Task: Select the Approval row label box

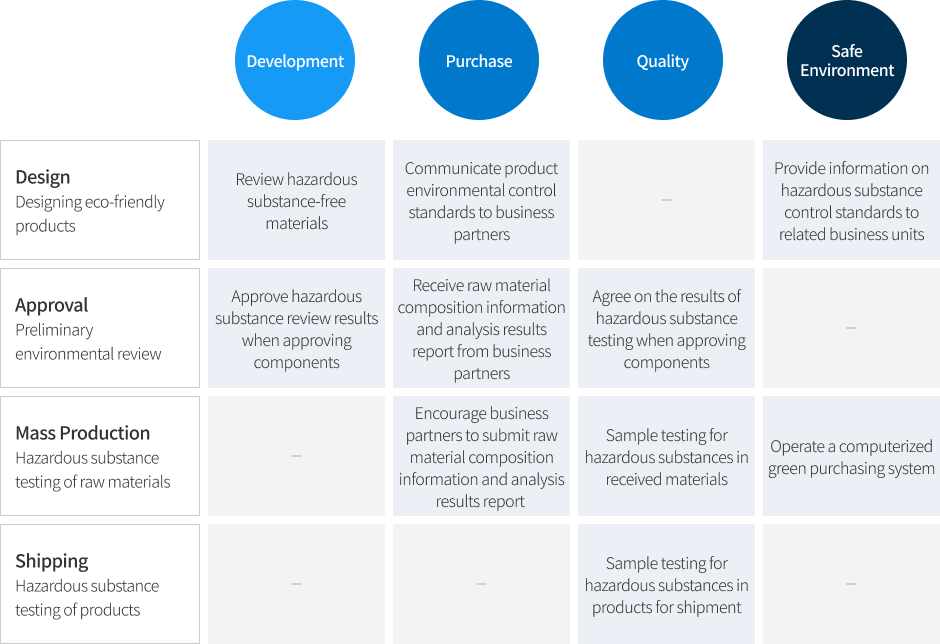Action: [x=100, y=328]
